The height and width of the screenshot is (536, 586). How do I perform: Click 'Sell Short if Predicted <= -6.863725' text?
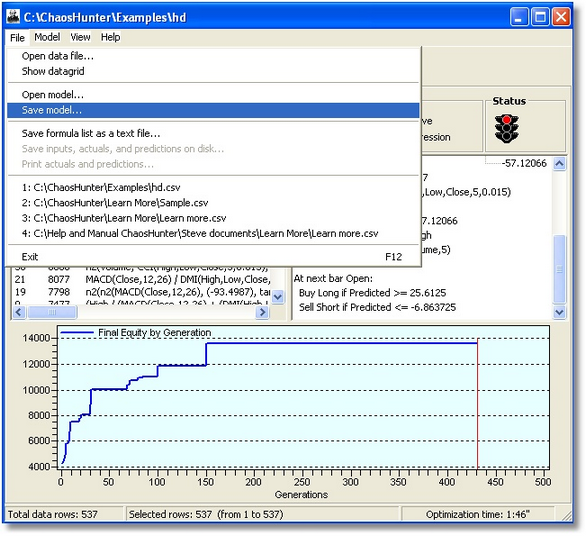click(377, 308)
